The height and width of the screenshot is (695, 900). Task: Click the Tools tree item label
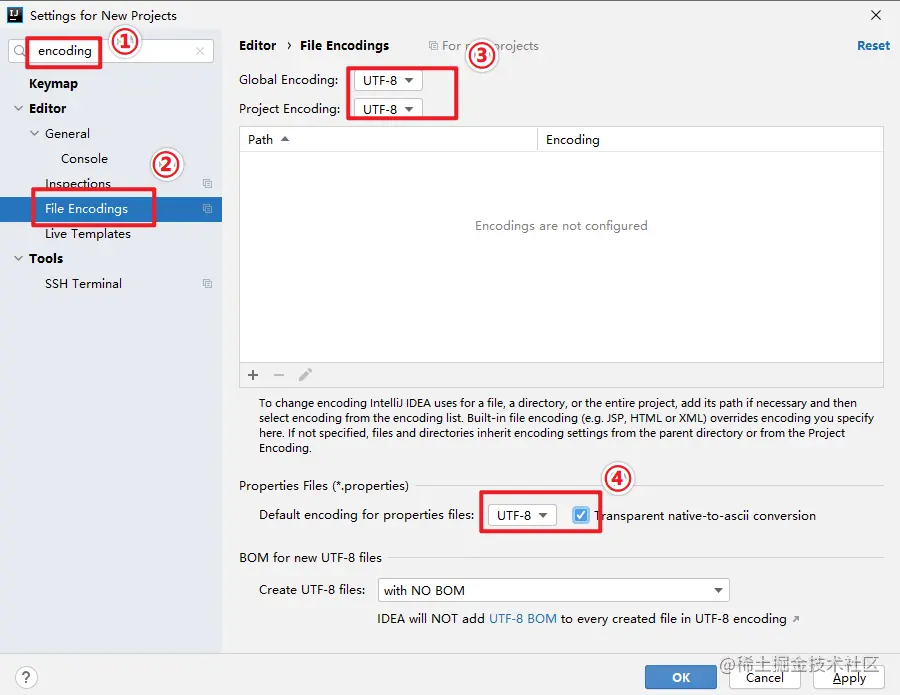click(x=46, y=259)
